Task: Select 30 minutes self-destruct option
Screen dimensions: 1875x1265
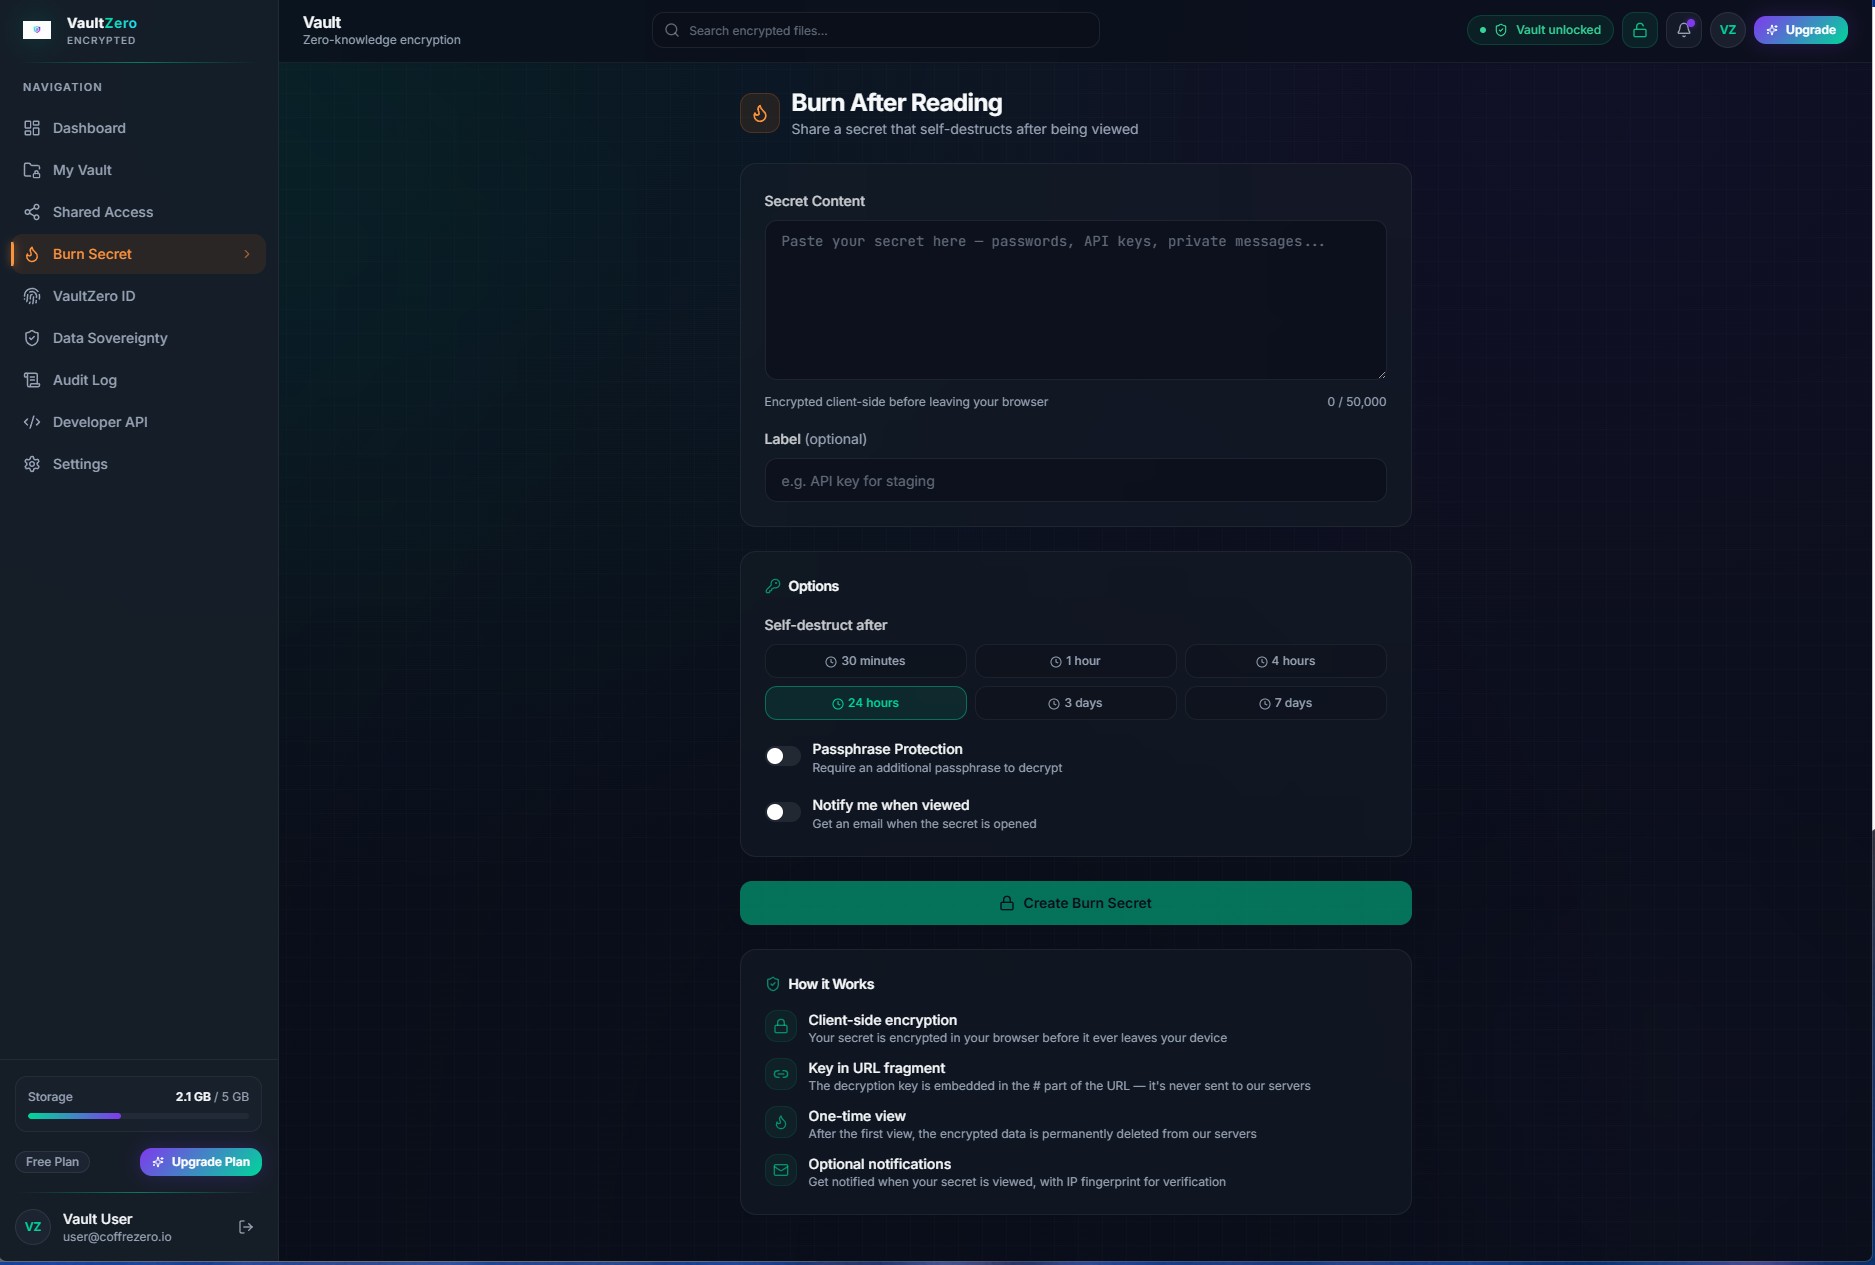Action: click(865, 661)
